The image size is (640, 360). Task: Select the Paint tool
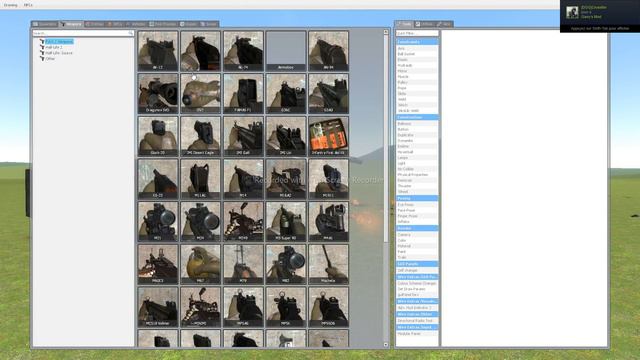[x=417, y=252]
